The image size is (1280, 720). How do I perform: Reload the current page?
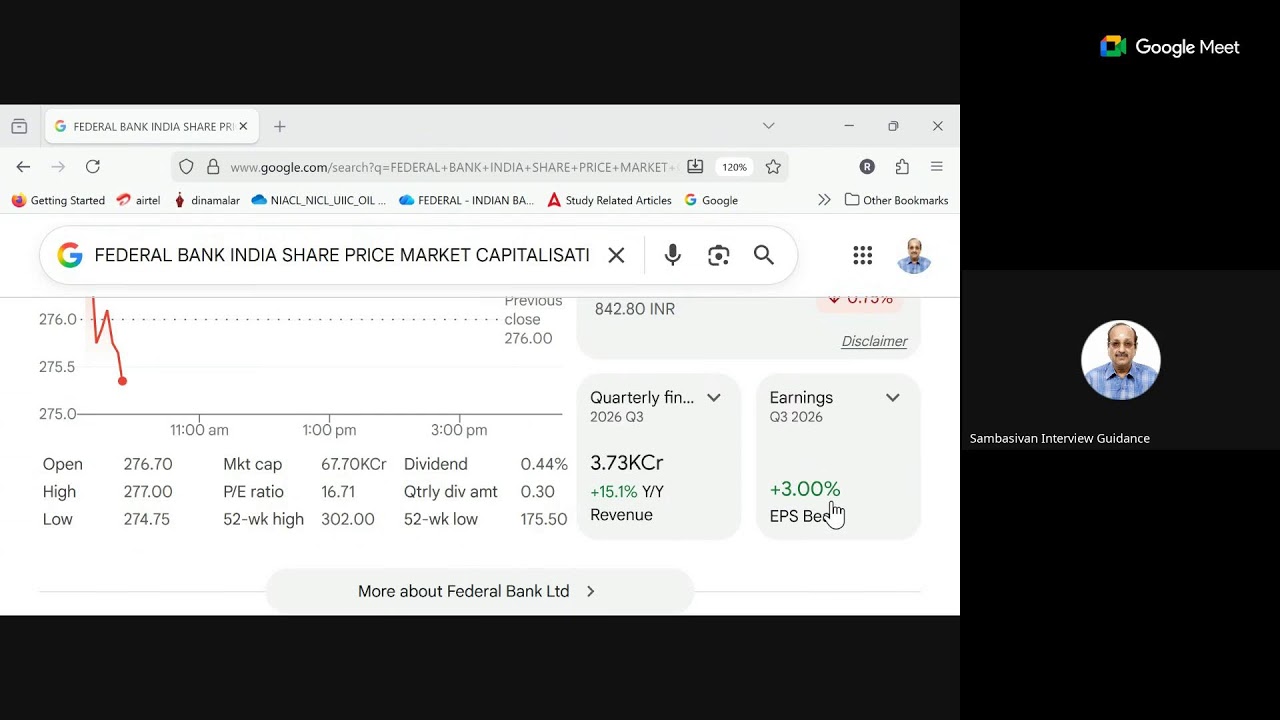pyautogui.click(x=93, y=167)
